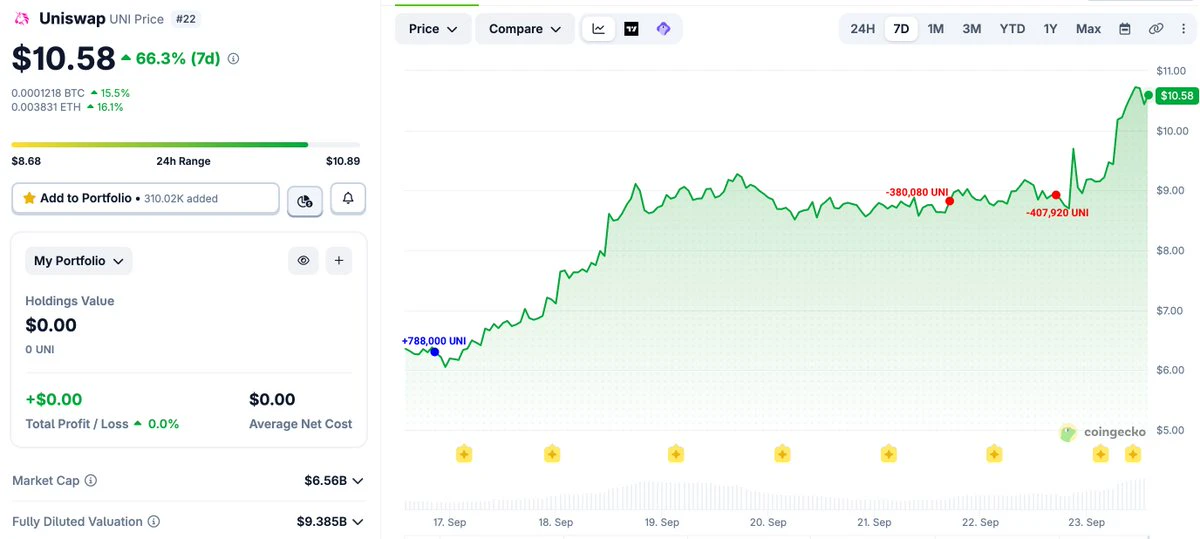Select the 1M time range
The width and height of the screenshot is (1200, 539).
[x=935, y=29]
